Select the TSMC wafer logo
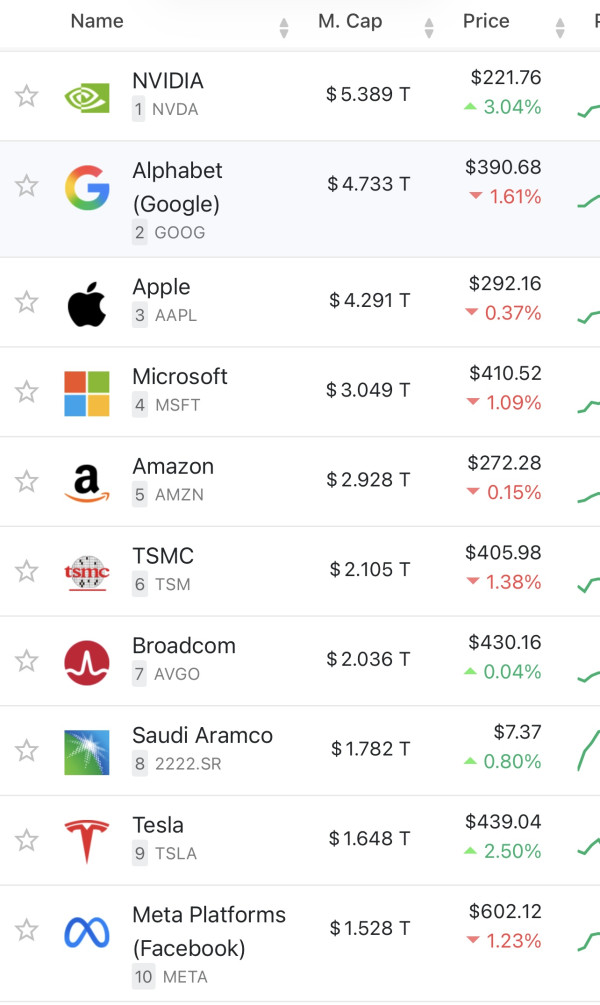The height and width of the screenshot is (1005, 600). click(87, 572)
